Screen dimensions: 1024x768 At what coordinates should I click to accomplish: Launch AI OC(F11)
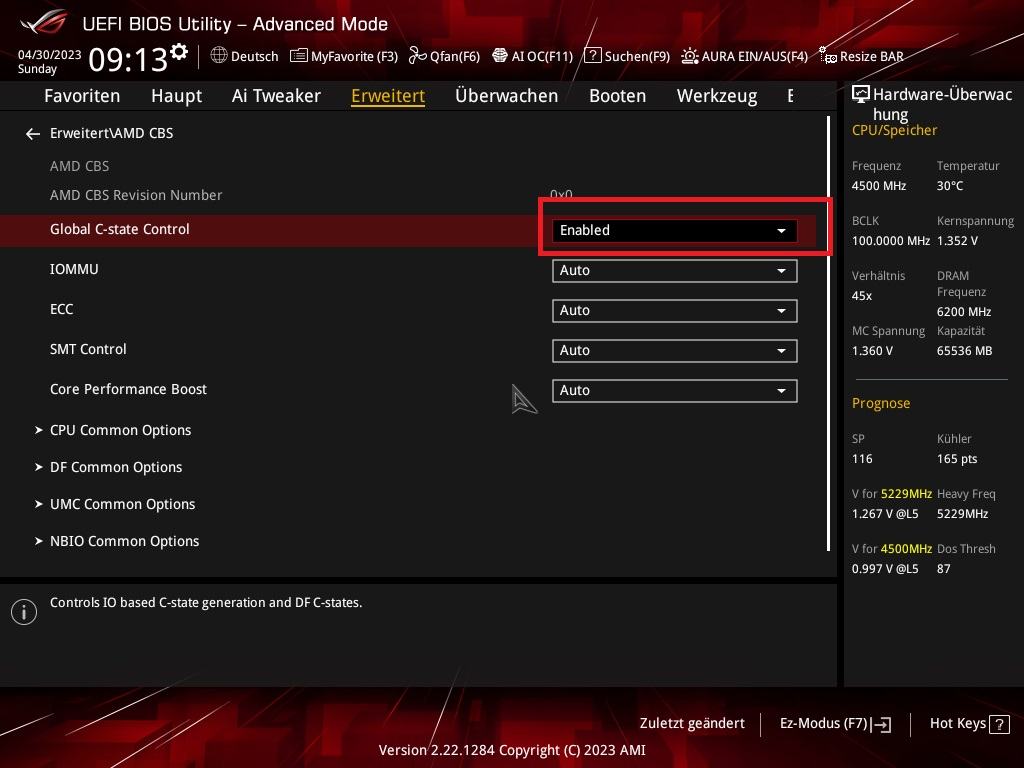532,56
